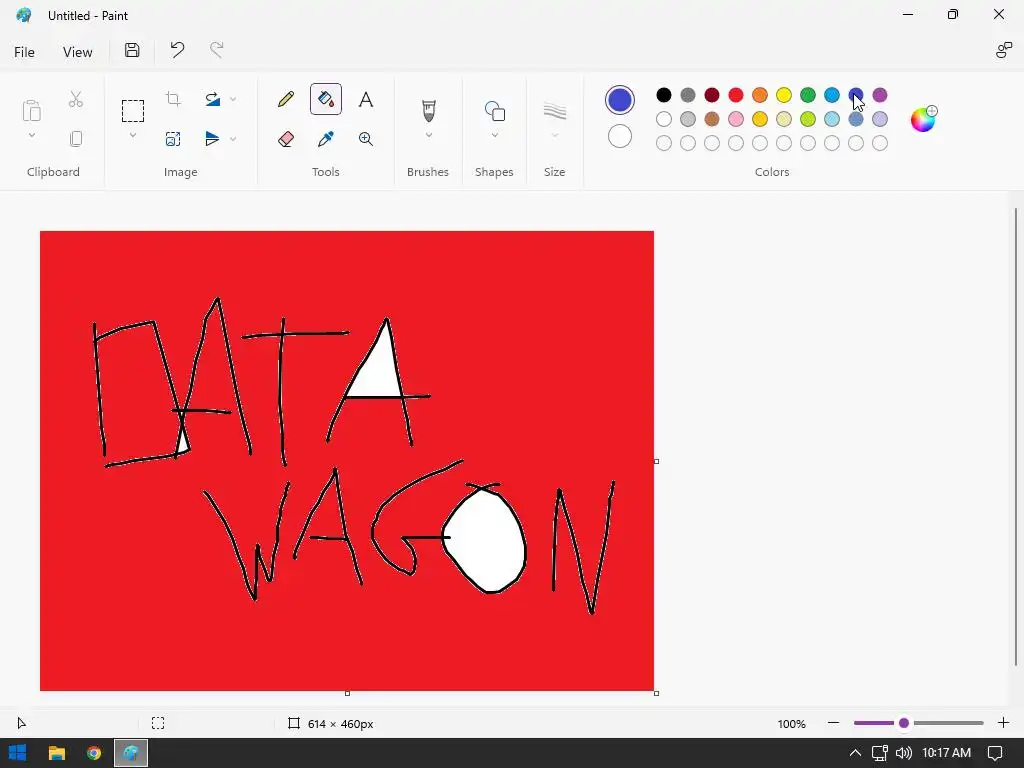Expand the Size dropdown chevron

pos(554,135)
